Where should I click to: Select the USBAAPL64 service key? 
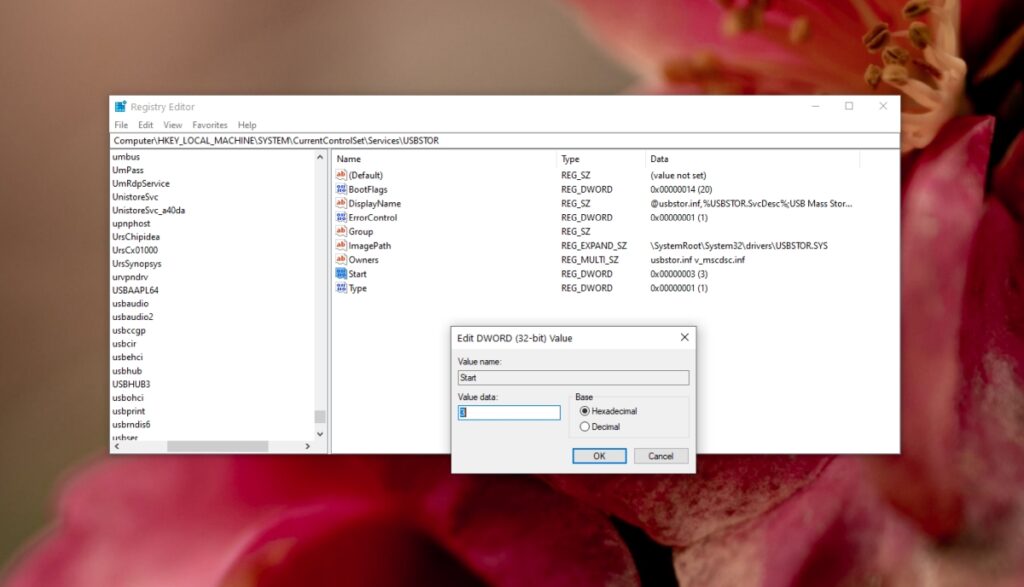134,290
